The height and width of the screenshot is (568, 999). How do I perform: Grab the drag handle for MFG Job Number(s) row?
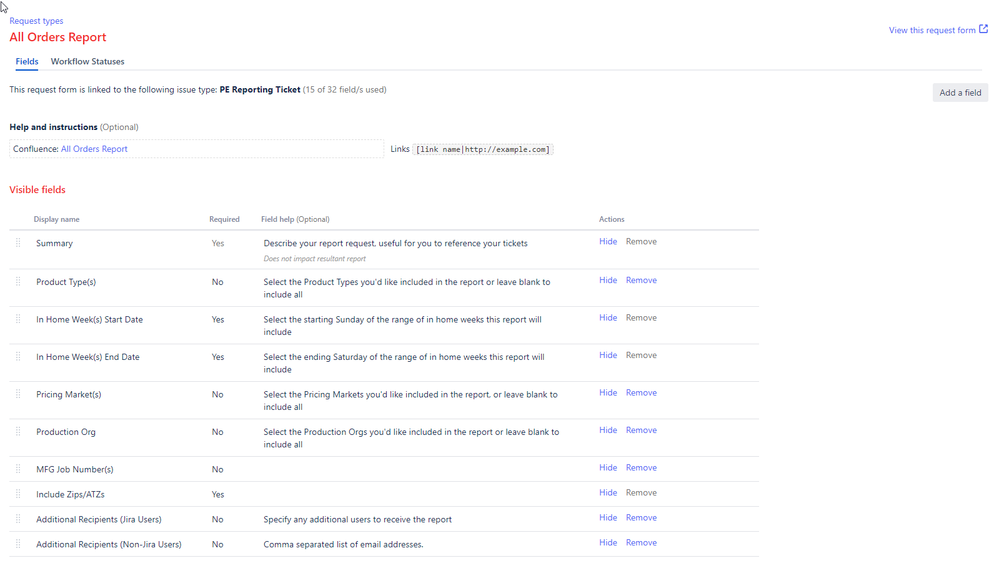(18, 469)
